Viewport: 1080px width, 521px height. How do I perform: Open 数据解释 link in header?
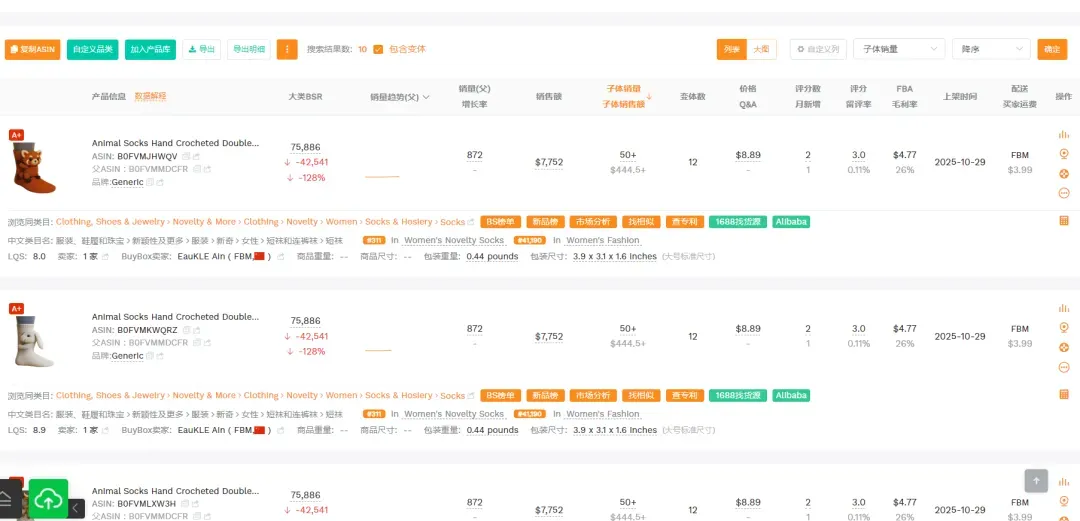150,96
